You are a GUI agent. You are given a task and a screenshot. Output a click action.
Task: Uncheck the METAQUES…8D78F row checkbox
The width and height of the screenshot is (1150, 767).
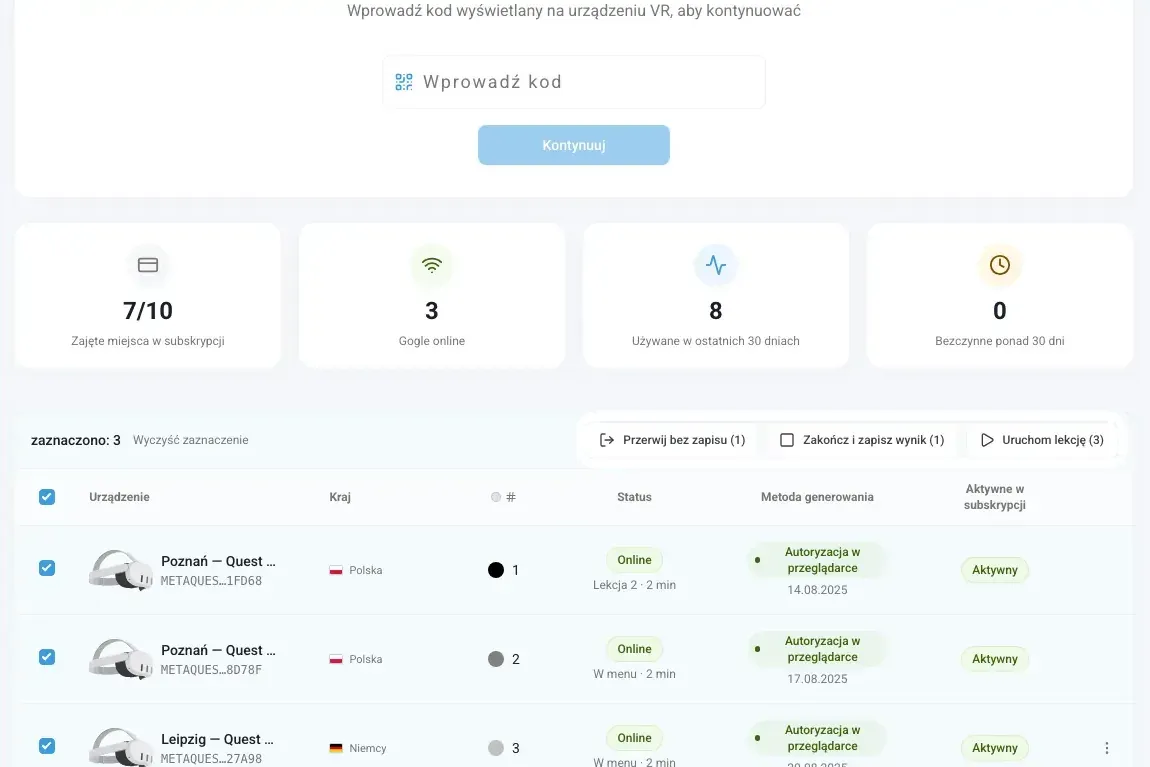click(47, 657)
